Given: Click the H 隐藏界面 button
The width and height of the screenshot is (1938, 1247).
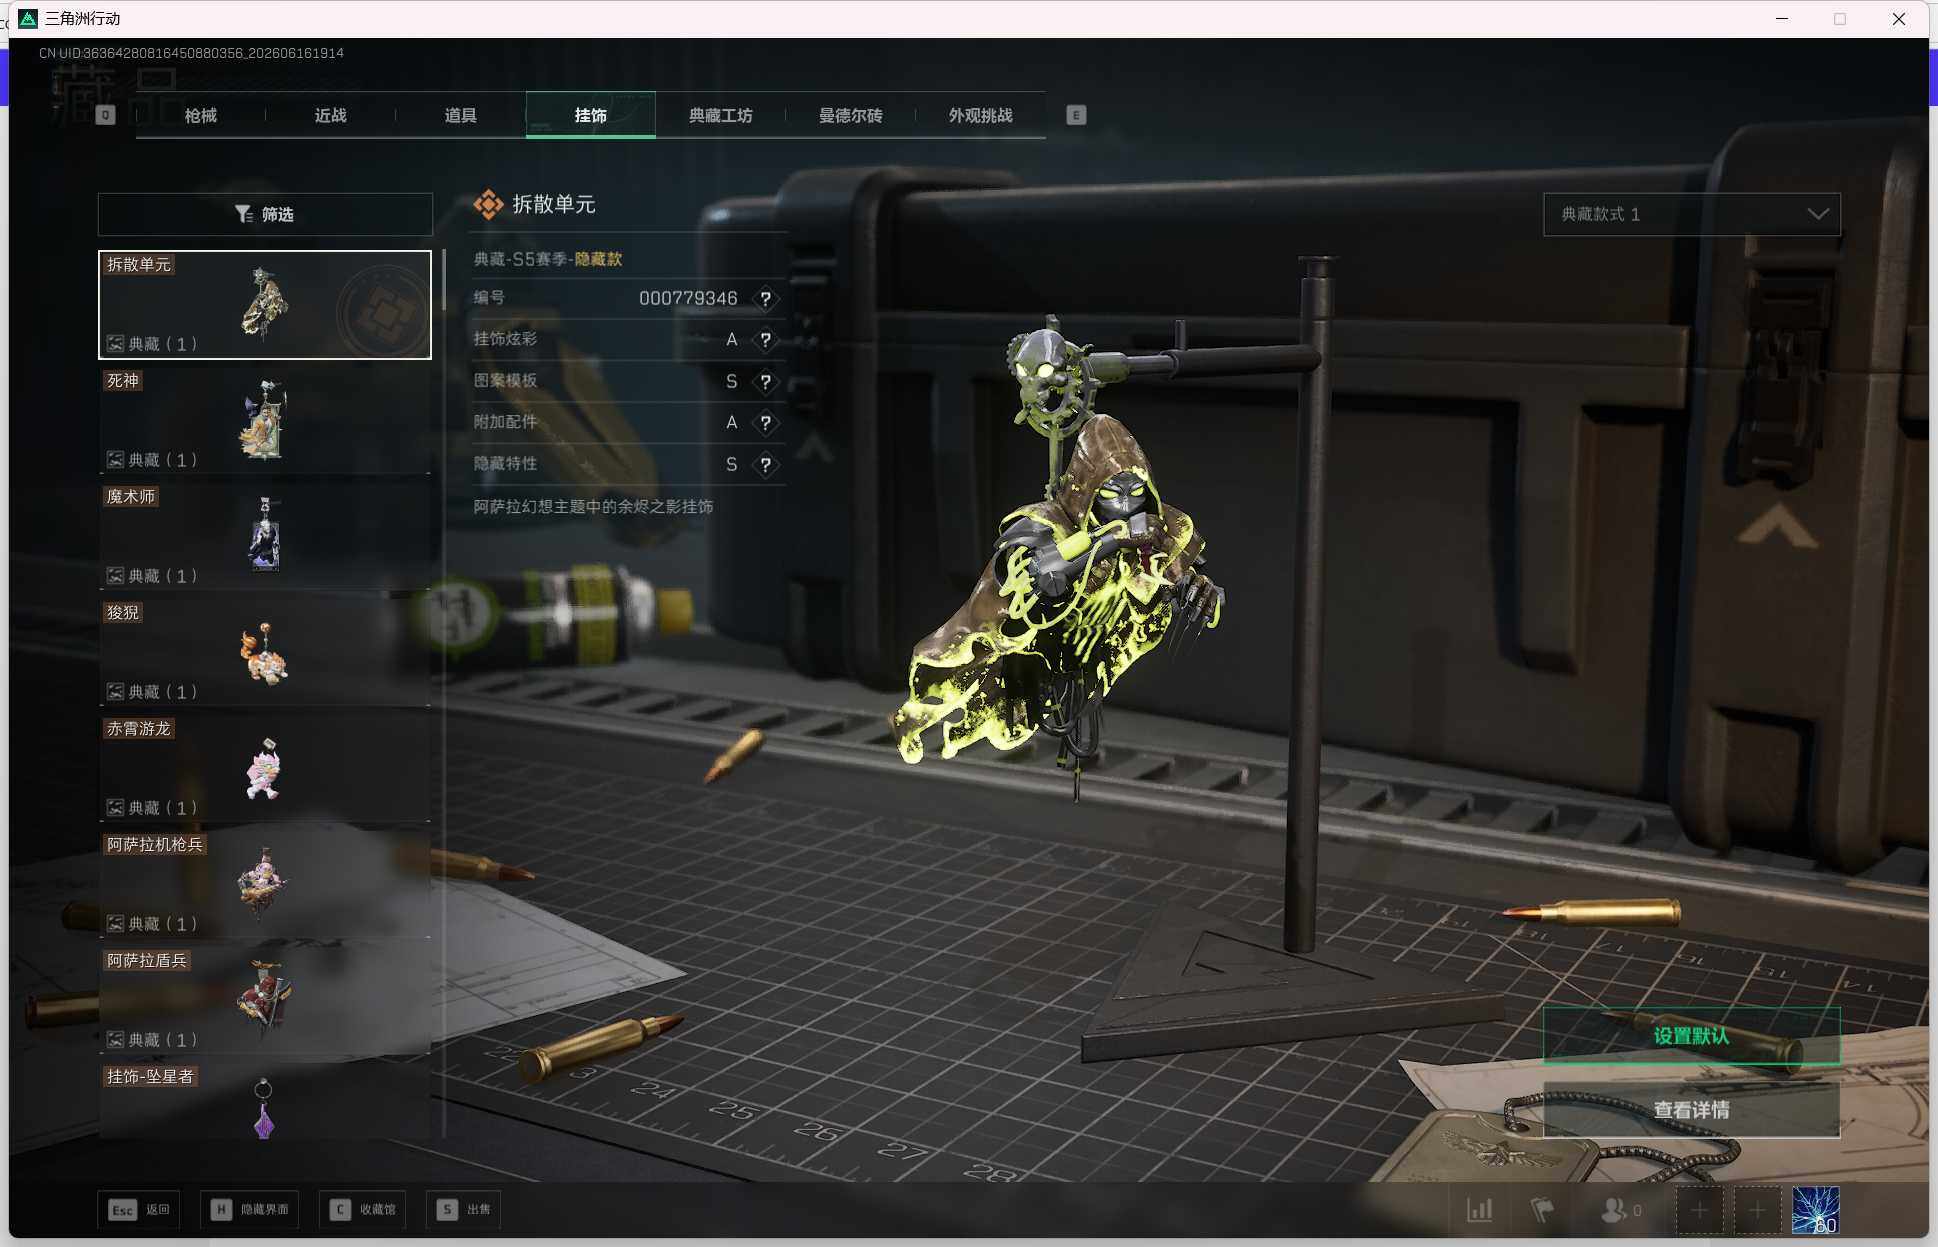Looking at the screenshot, I should [x=249, y=1209].
